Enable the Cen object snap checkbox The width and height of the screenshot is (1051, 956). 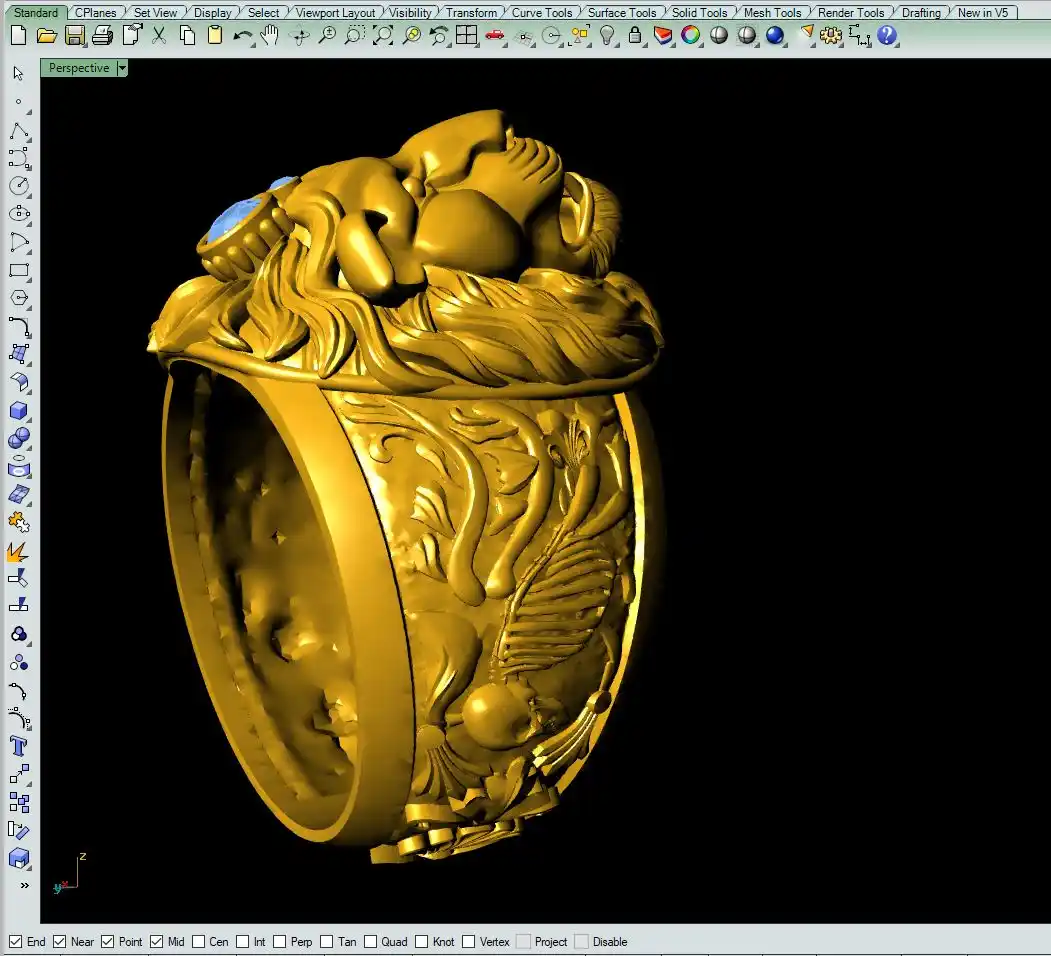point(199,942)
